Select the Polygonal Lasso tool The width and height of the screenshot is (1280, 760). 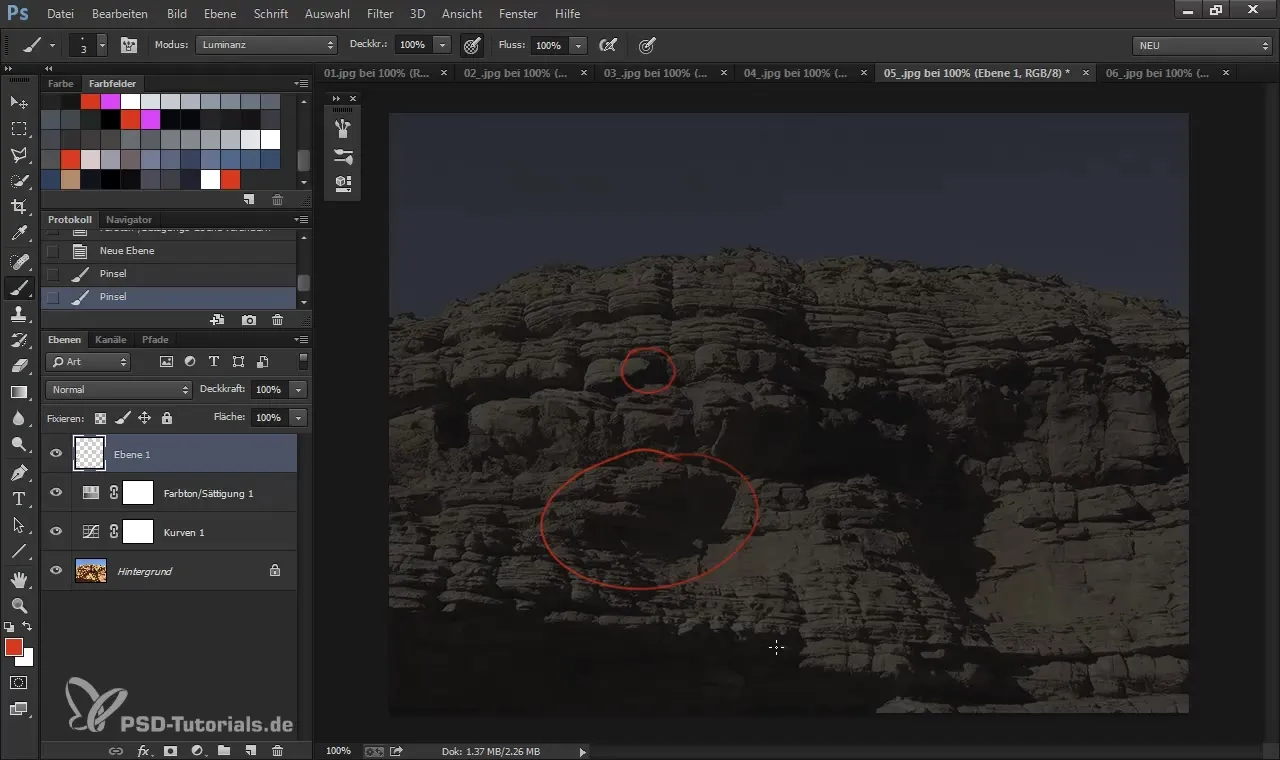tap(19, 154)
